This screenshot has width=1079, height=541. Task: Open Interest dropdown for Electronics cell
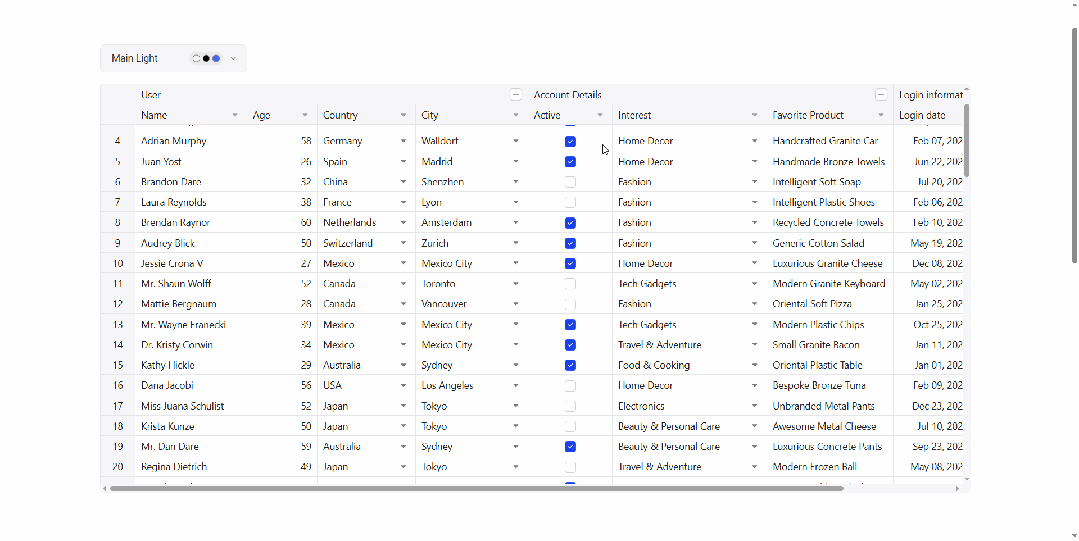(x=754, y=406)
